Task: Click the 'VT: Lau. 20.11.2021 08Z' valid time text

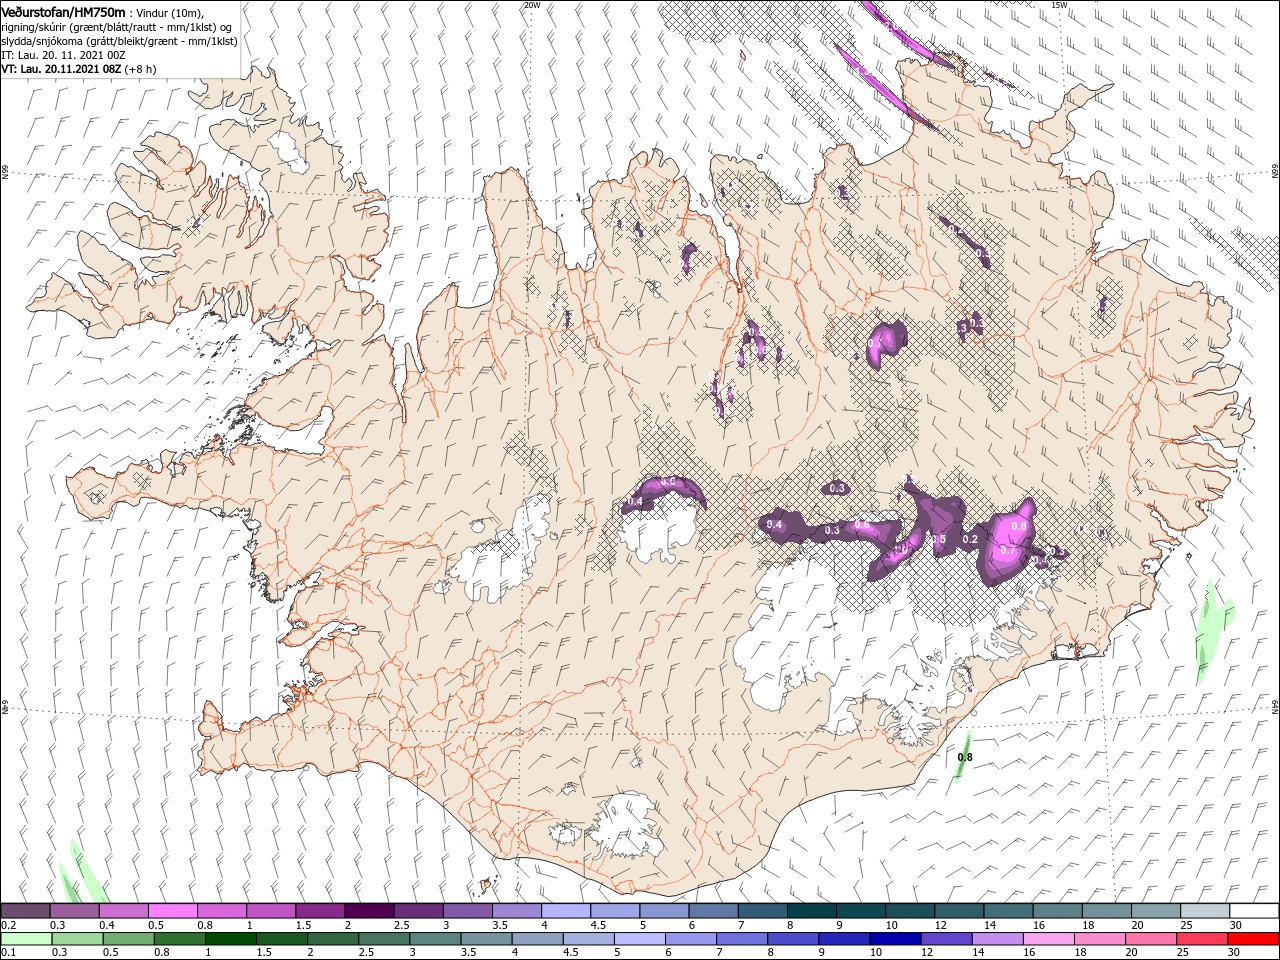Action: tap(62, 69)
